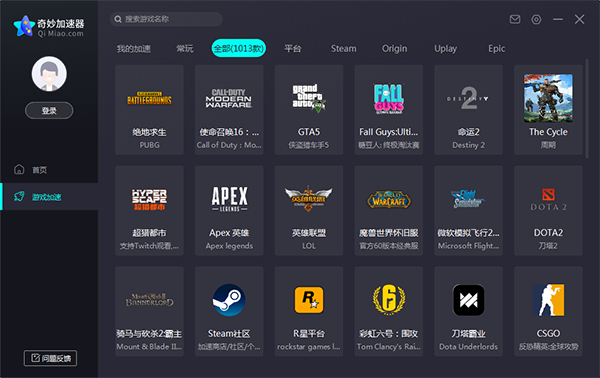
Task: Select the Destiny 2 game icon
Action: coord(468,98)
